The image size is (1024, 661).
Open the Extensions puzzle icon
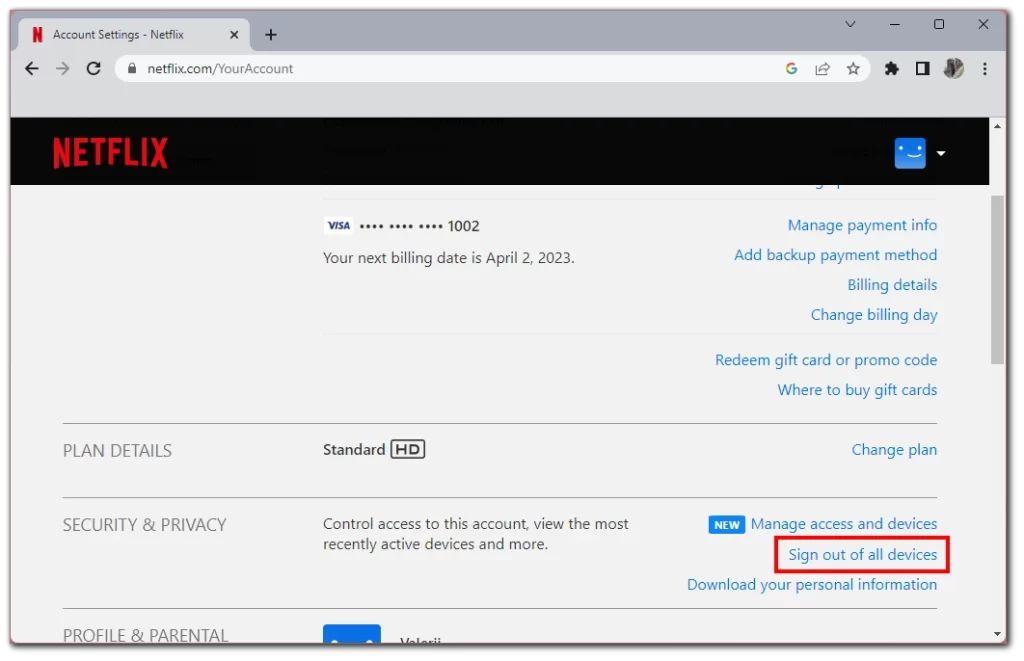(x=891, y=69)
